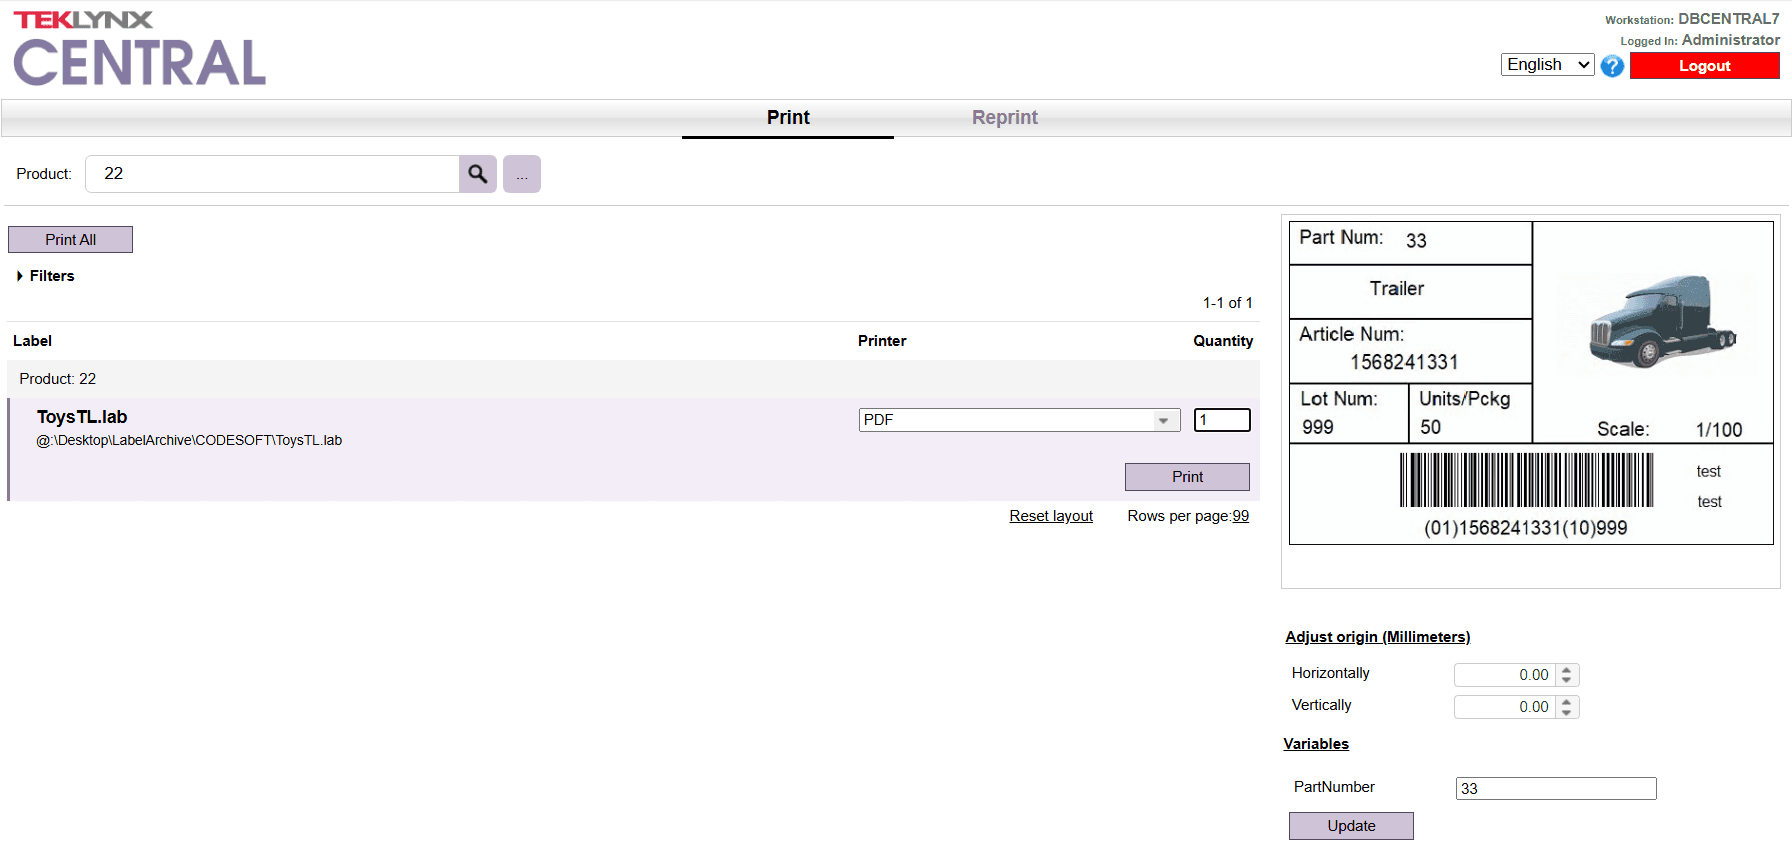This screenshot has height=848, width=1792.
Task: Click the Logout button
Action: tap(1704, 66)
